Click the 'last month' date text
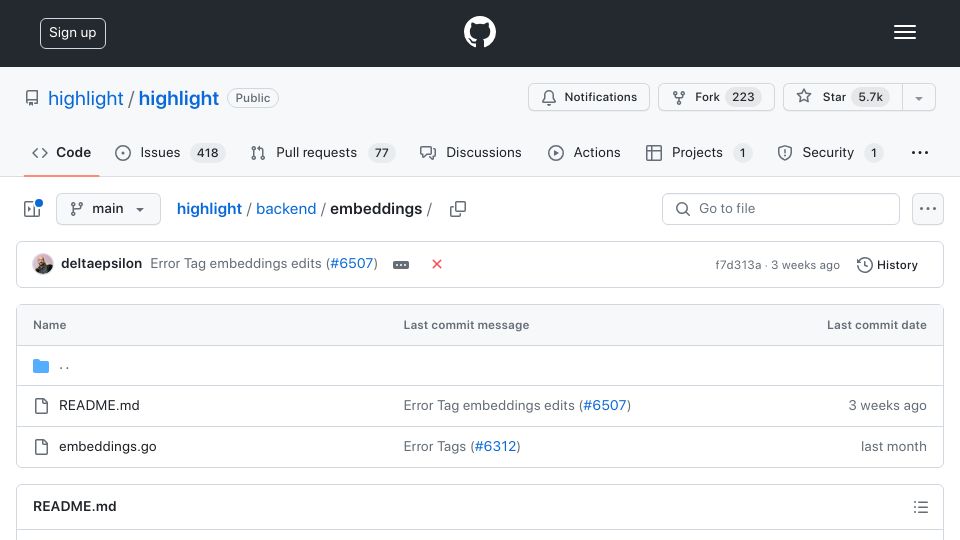960x540 pixels. [x=893, y=446]
